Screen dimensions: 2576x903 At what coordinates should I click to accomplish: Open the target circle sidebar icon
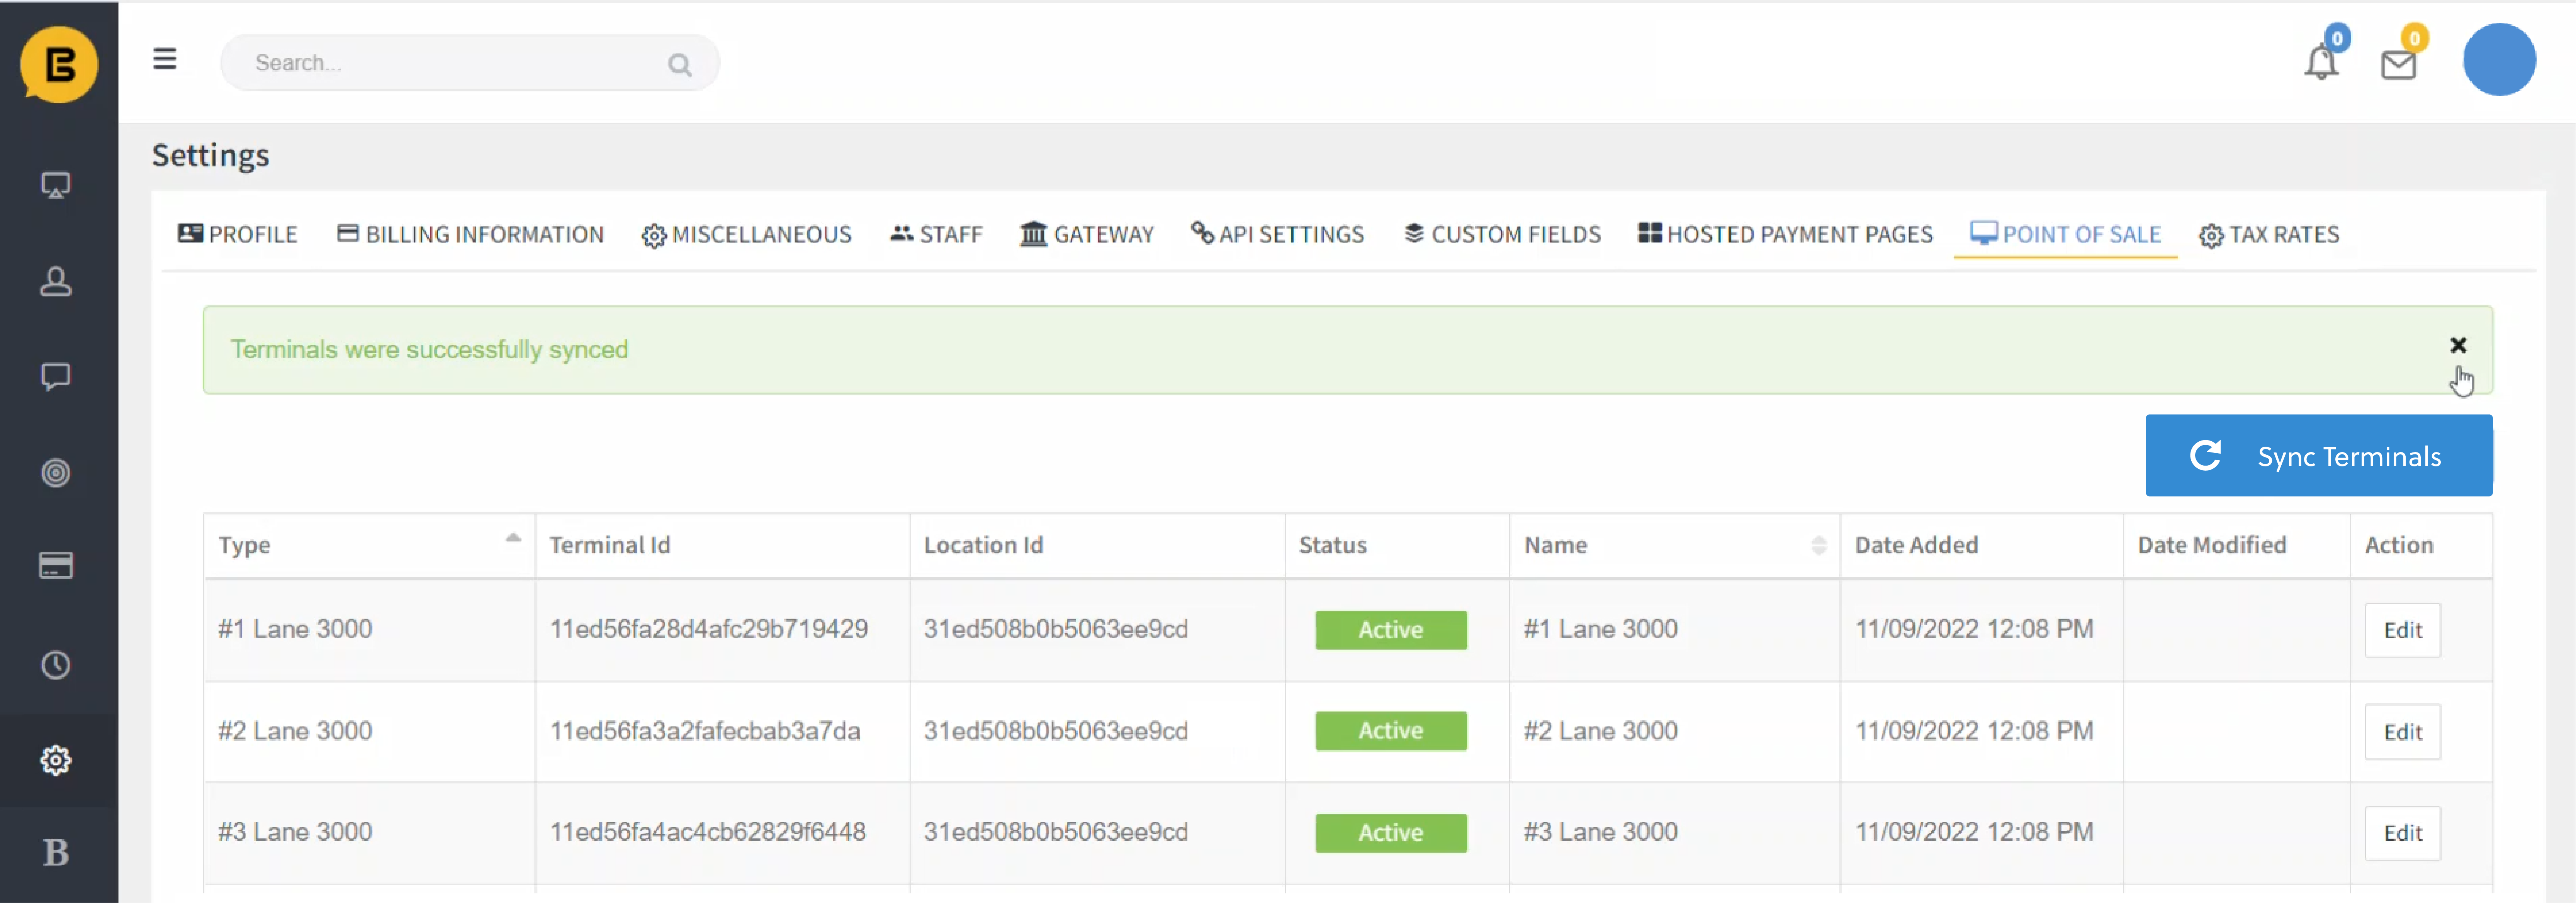coord(56,472)
